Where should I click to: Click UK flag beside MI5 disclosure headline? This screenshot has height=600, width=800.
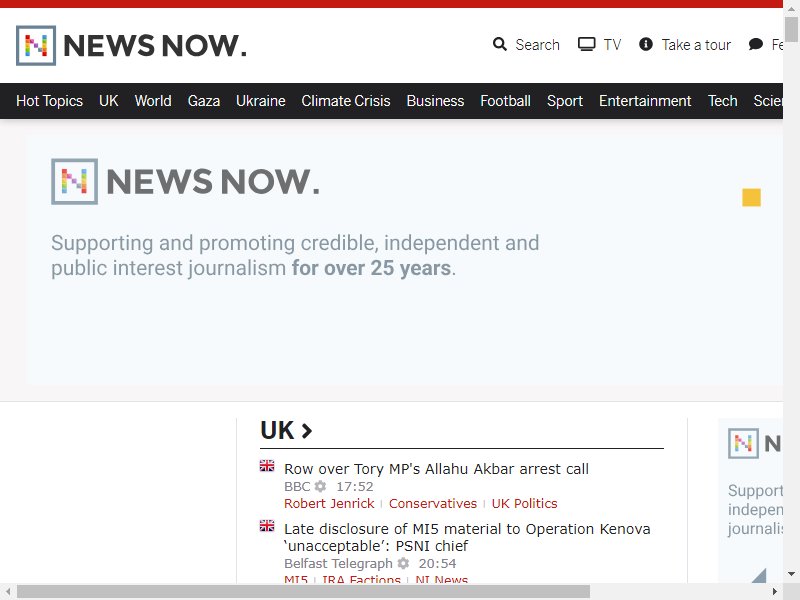[x=267, y=526]
